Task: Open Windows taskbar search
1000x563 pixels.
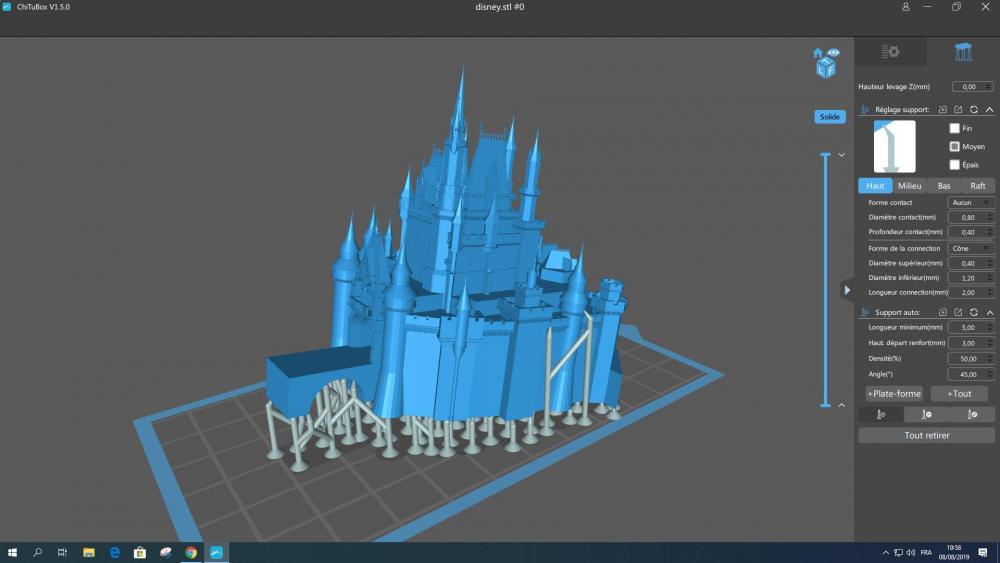Action: pos(37,553)
